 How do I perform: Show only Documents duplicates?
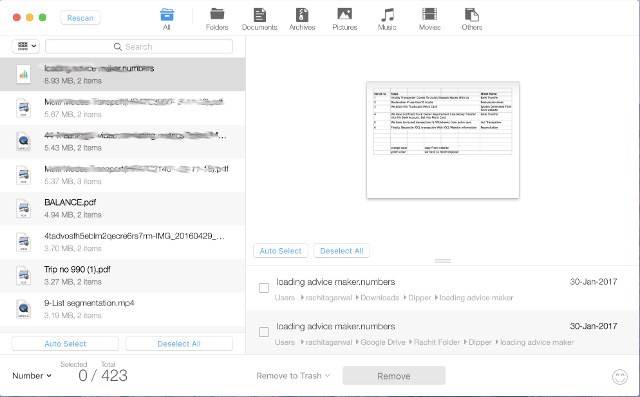pyautogui.click(x=260, y=15)
